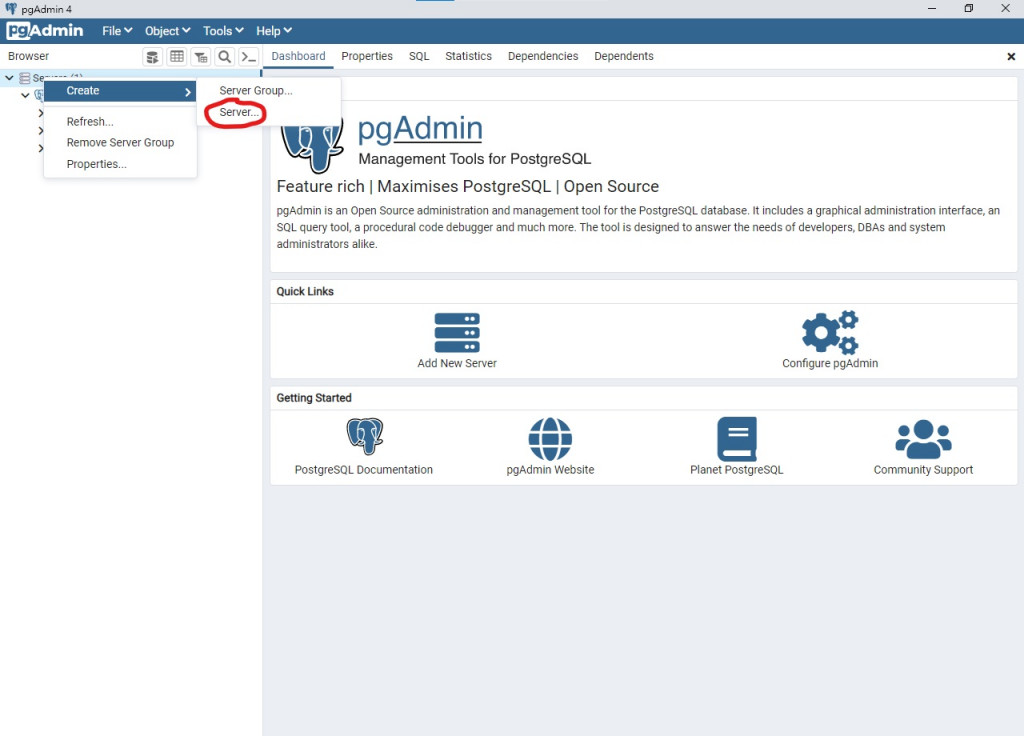The width and height of the screenshot is (1024, 736).
Task: Click the Filtered Rows toolbar icon
Action: 200,57
